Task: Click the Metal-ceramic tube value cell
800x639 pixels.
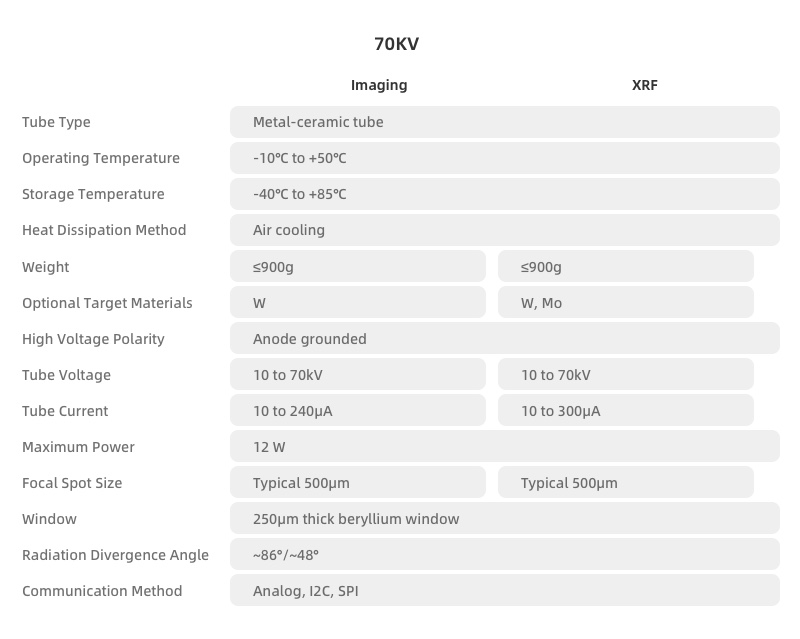Action: 504,122
